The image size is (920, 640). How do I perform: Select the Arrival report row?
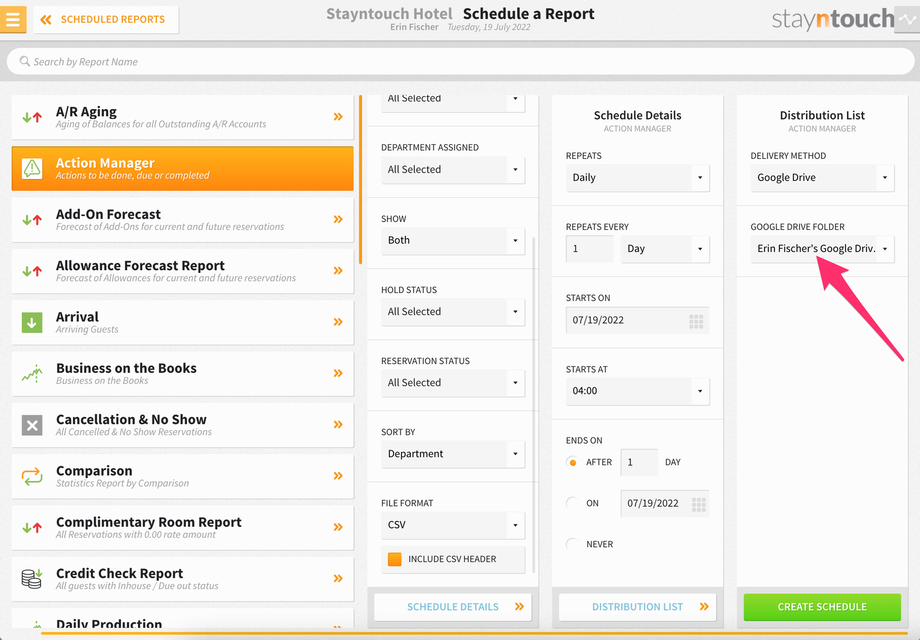pos(182,322)
